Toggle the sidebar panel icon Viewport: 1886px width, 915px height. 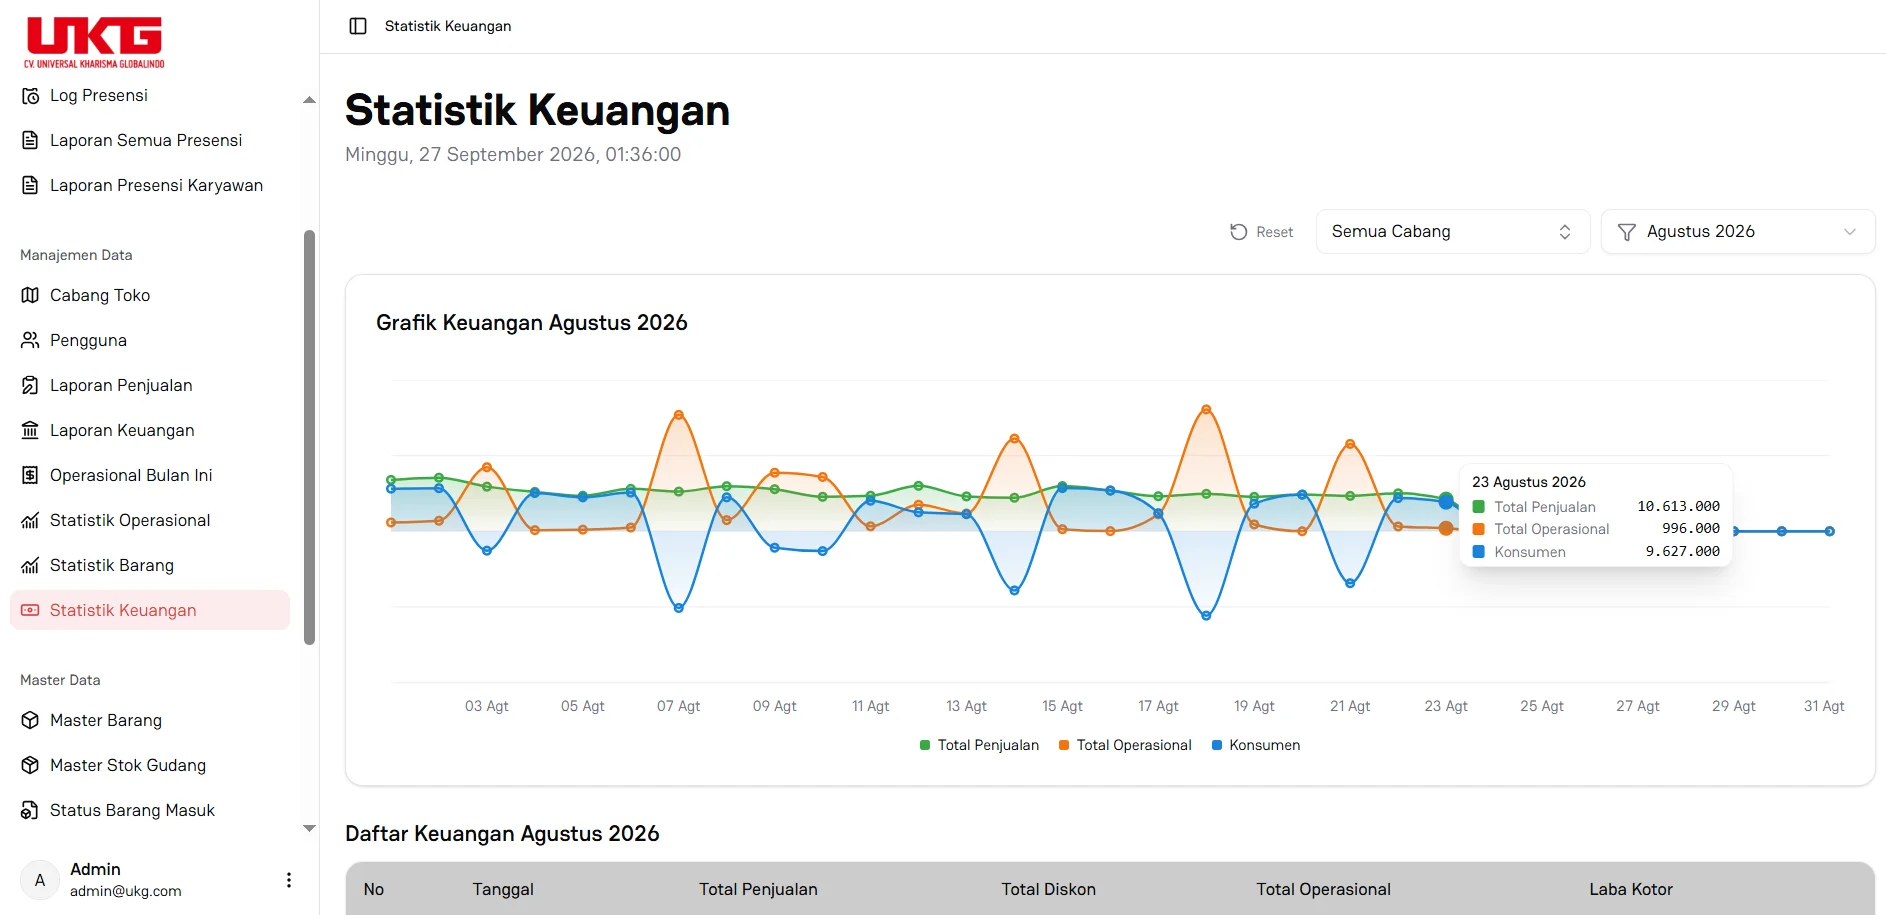(358, 26)
